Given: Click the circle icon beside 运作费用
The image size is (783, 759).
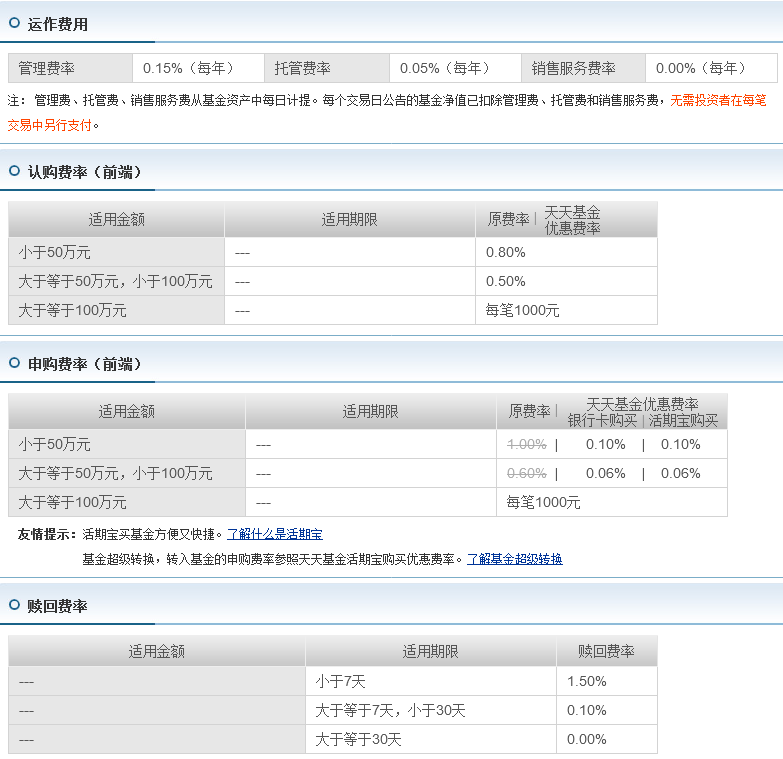Looking at the screenshot, I should 14,22.
